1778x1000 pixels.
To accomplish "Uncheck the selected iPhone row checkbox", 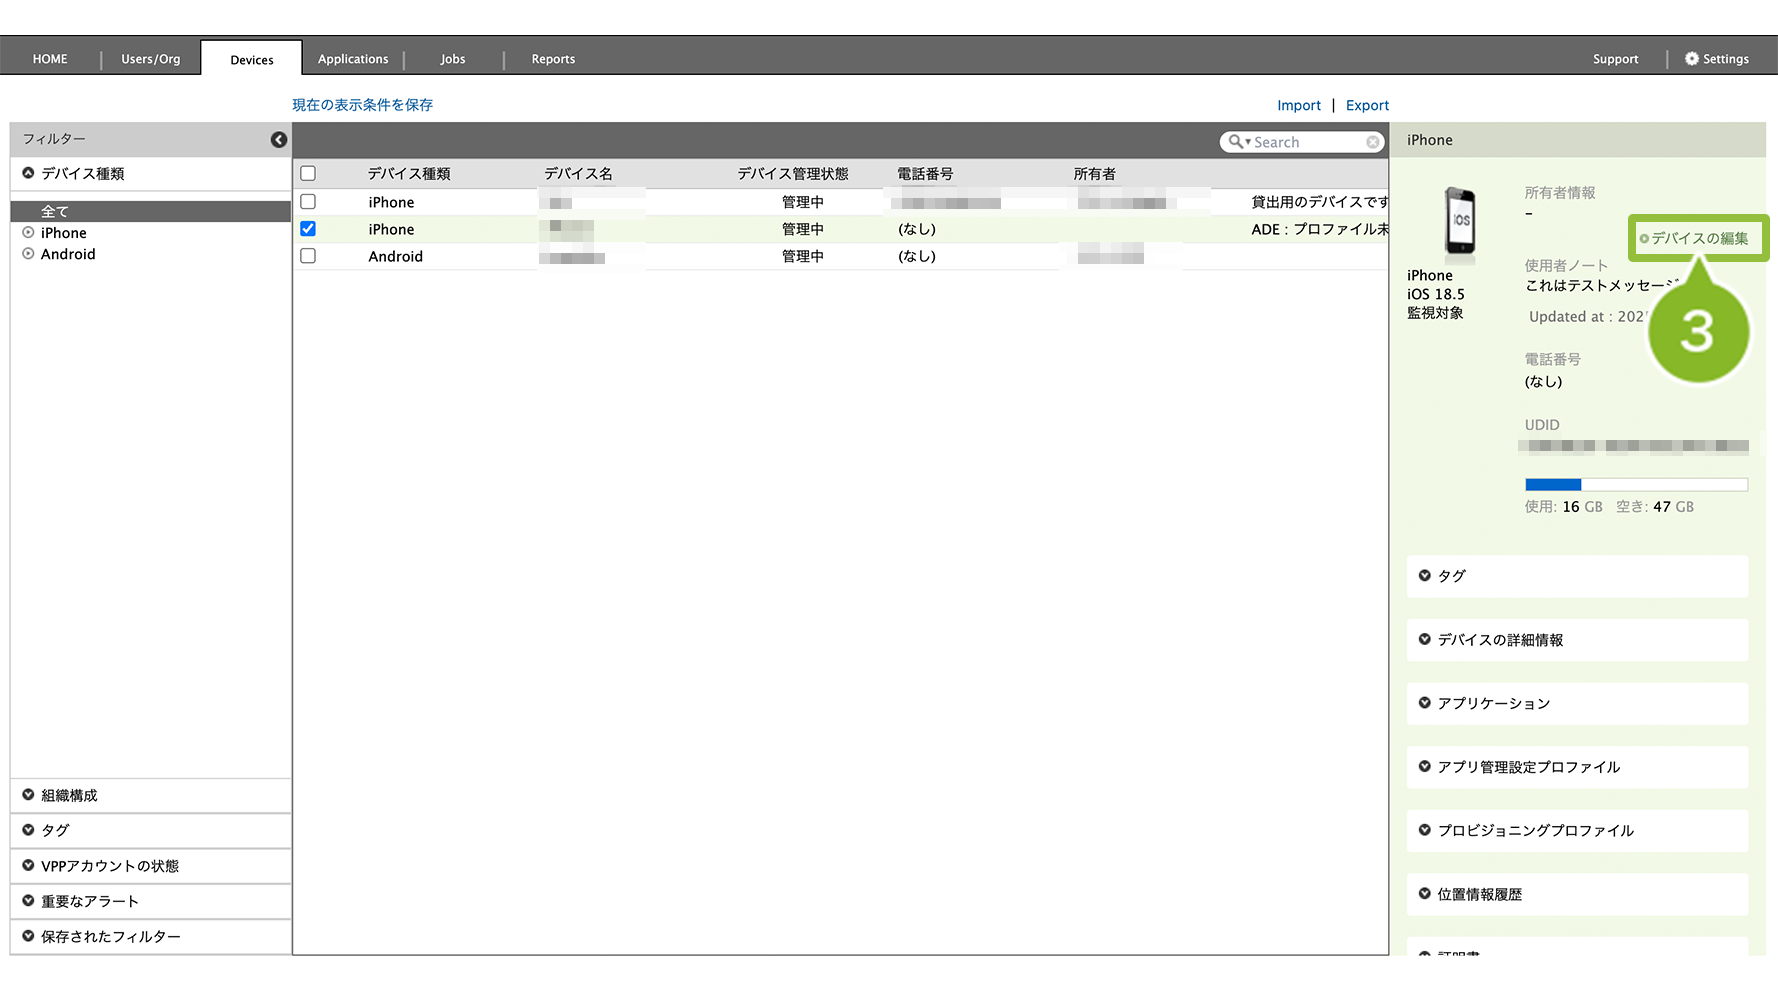I will pos(308,229).
